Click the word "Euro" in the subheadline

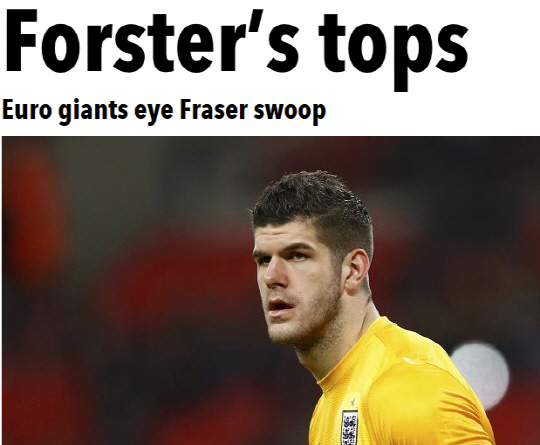pyautogui.click(x=26, y=110)
